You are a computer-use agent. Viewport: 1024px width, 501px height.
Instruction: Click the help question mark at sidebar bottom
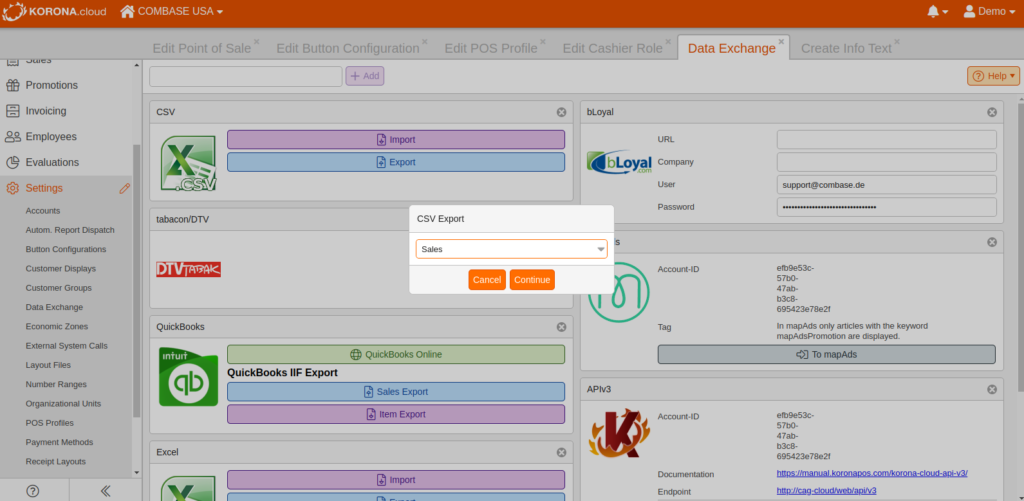[32, 490]
